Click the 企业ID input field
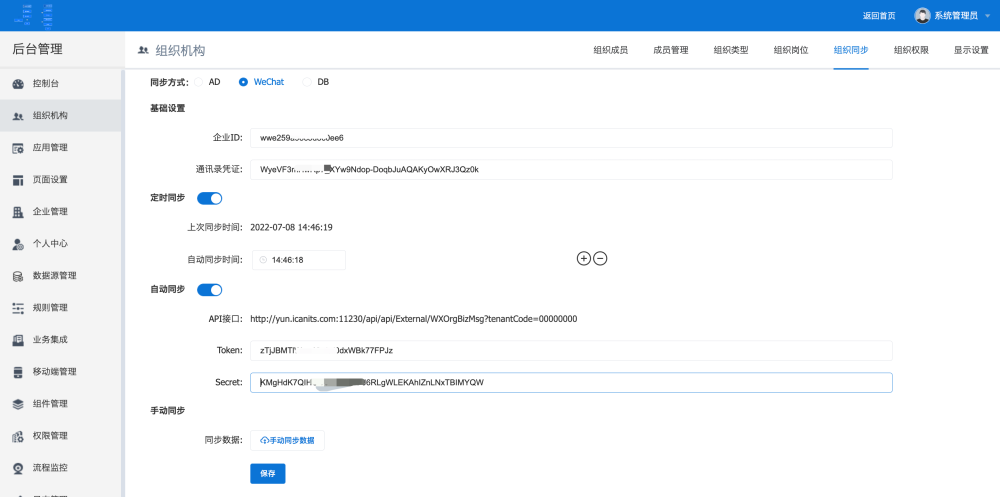This screenshot has width=1000, height=497. coord(570,138)
